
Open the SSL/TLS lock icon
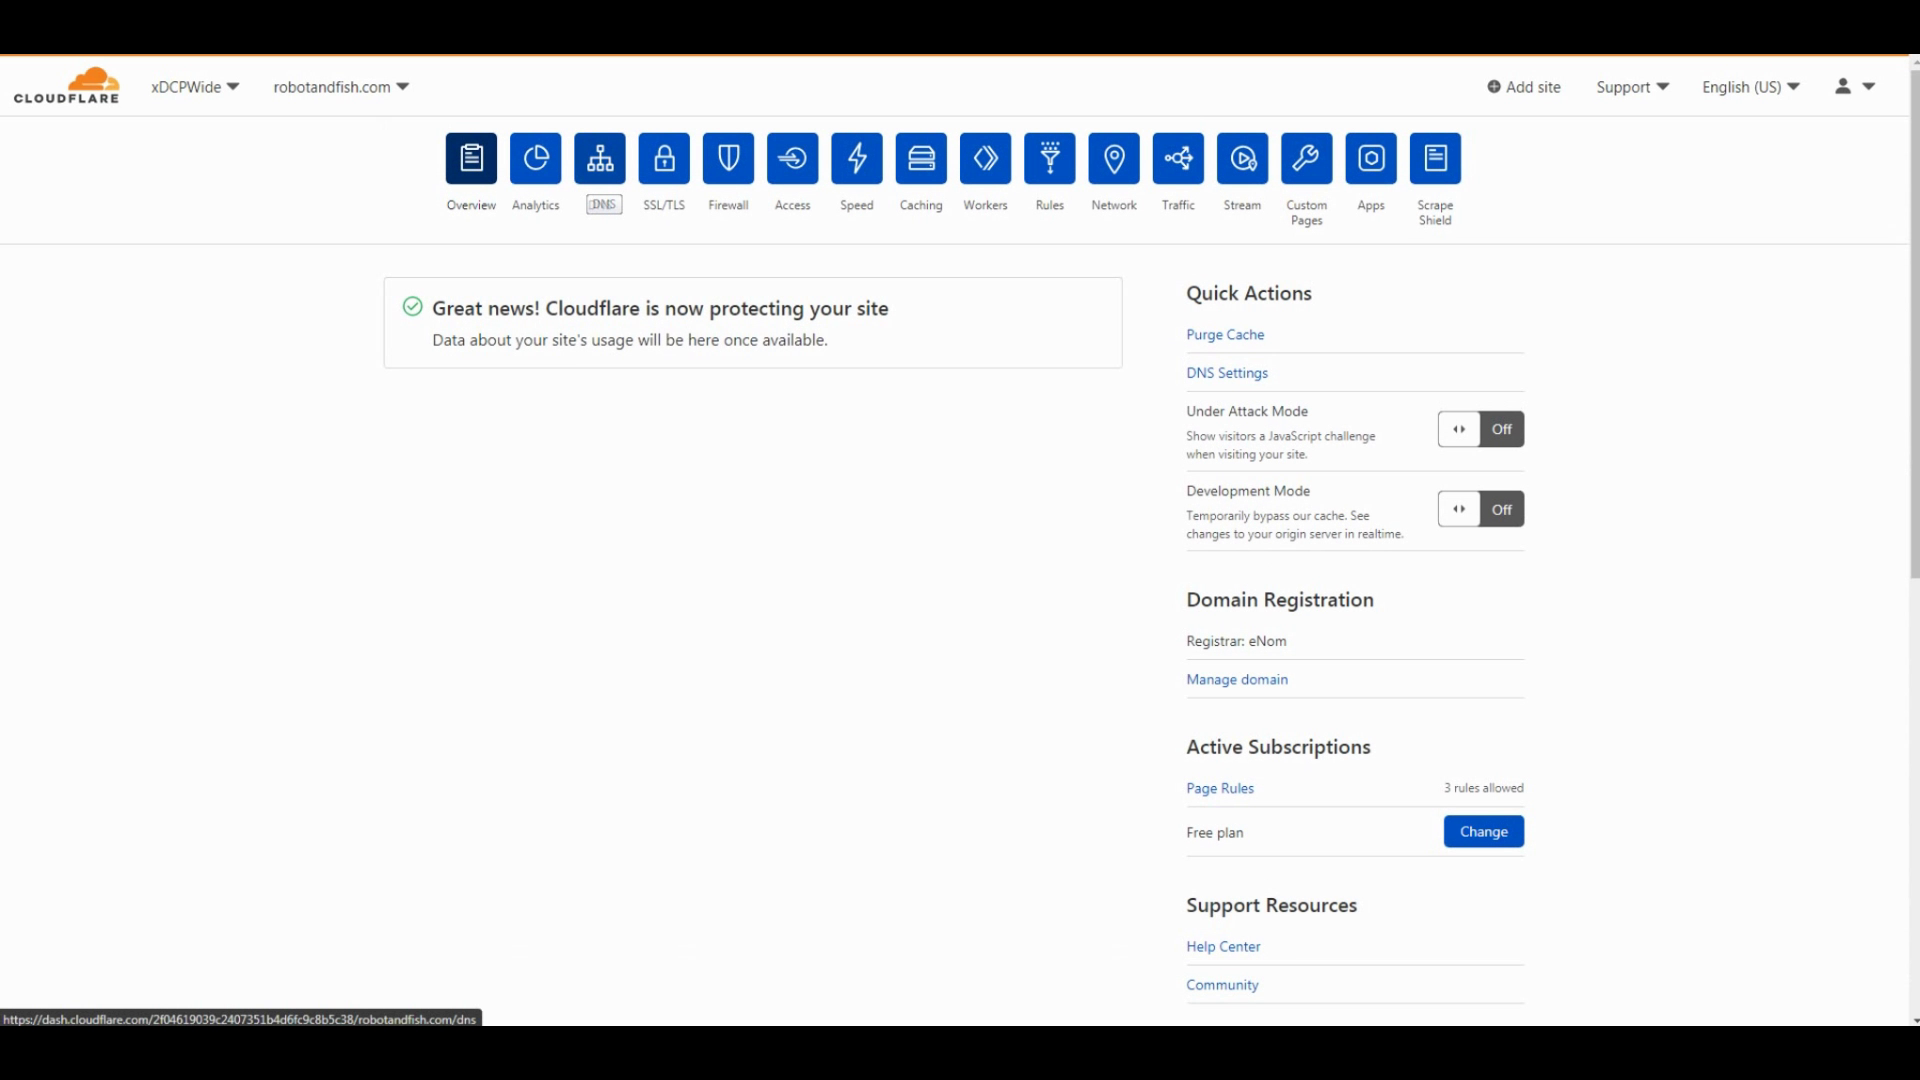(664, 158)
